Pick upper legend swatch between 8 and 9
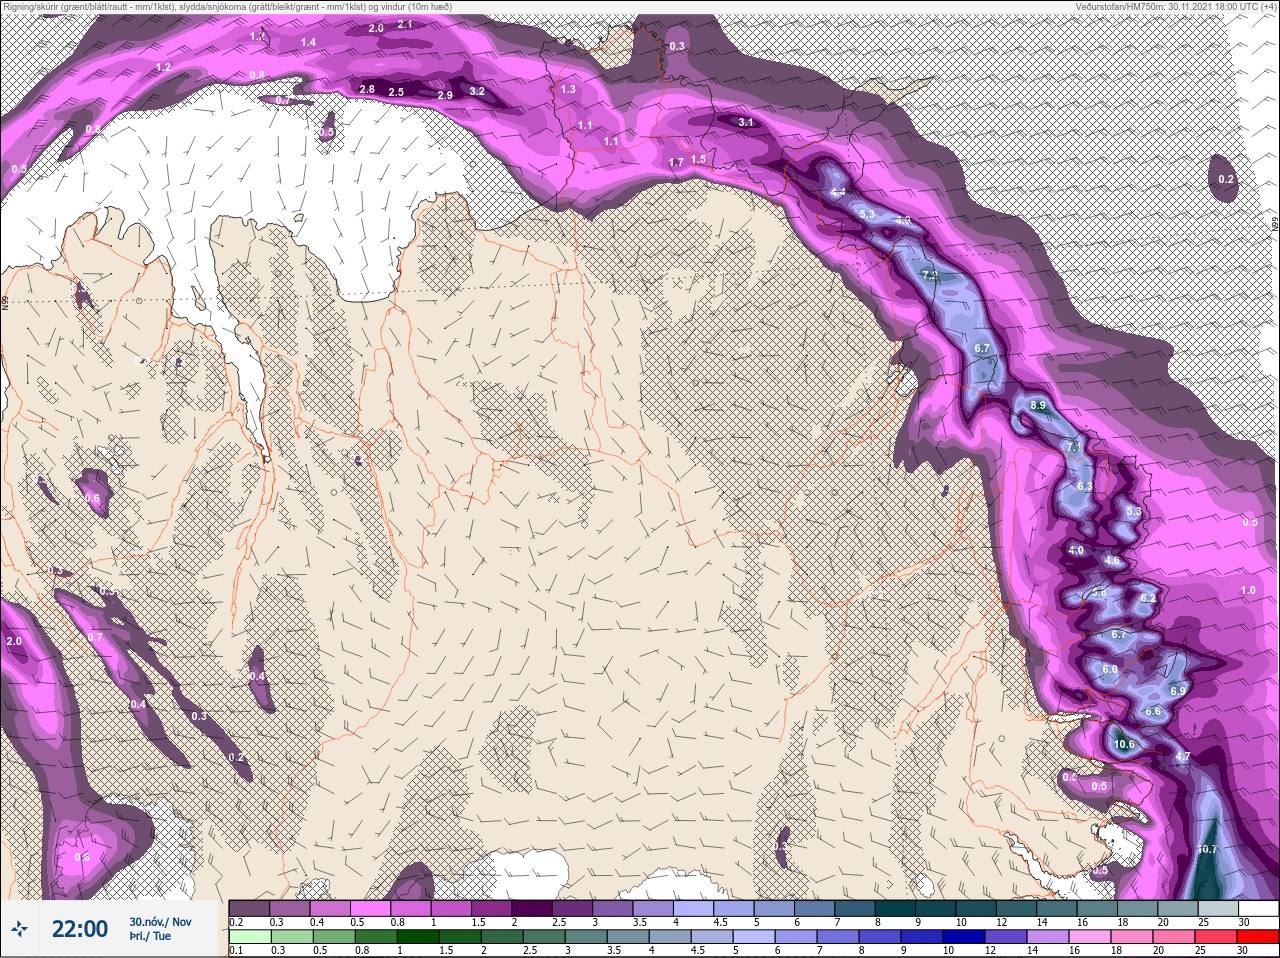The width and height of the screenshot is (1280, 958). click(897, 908)
